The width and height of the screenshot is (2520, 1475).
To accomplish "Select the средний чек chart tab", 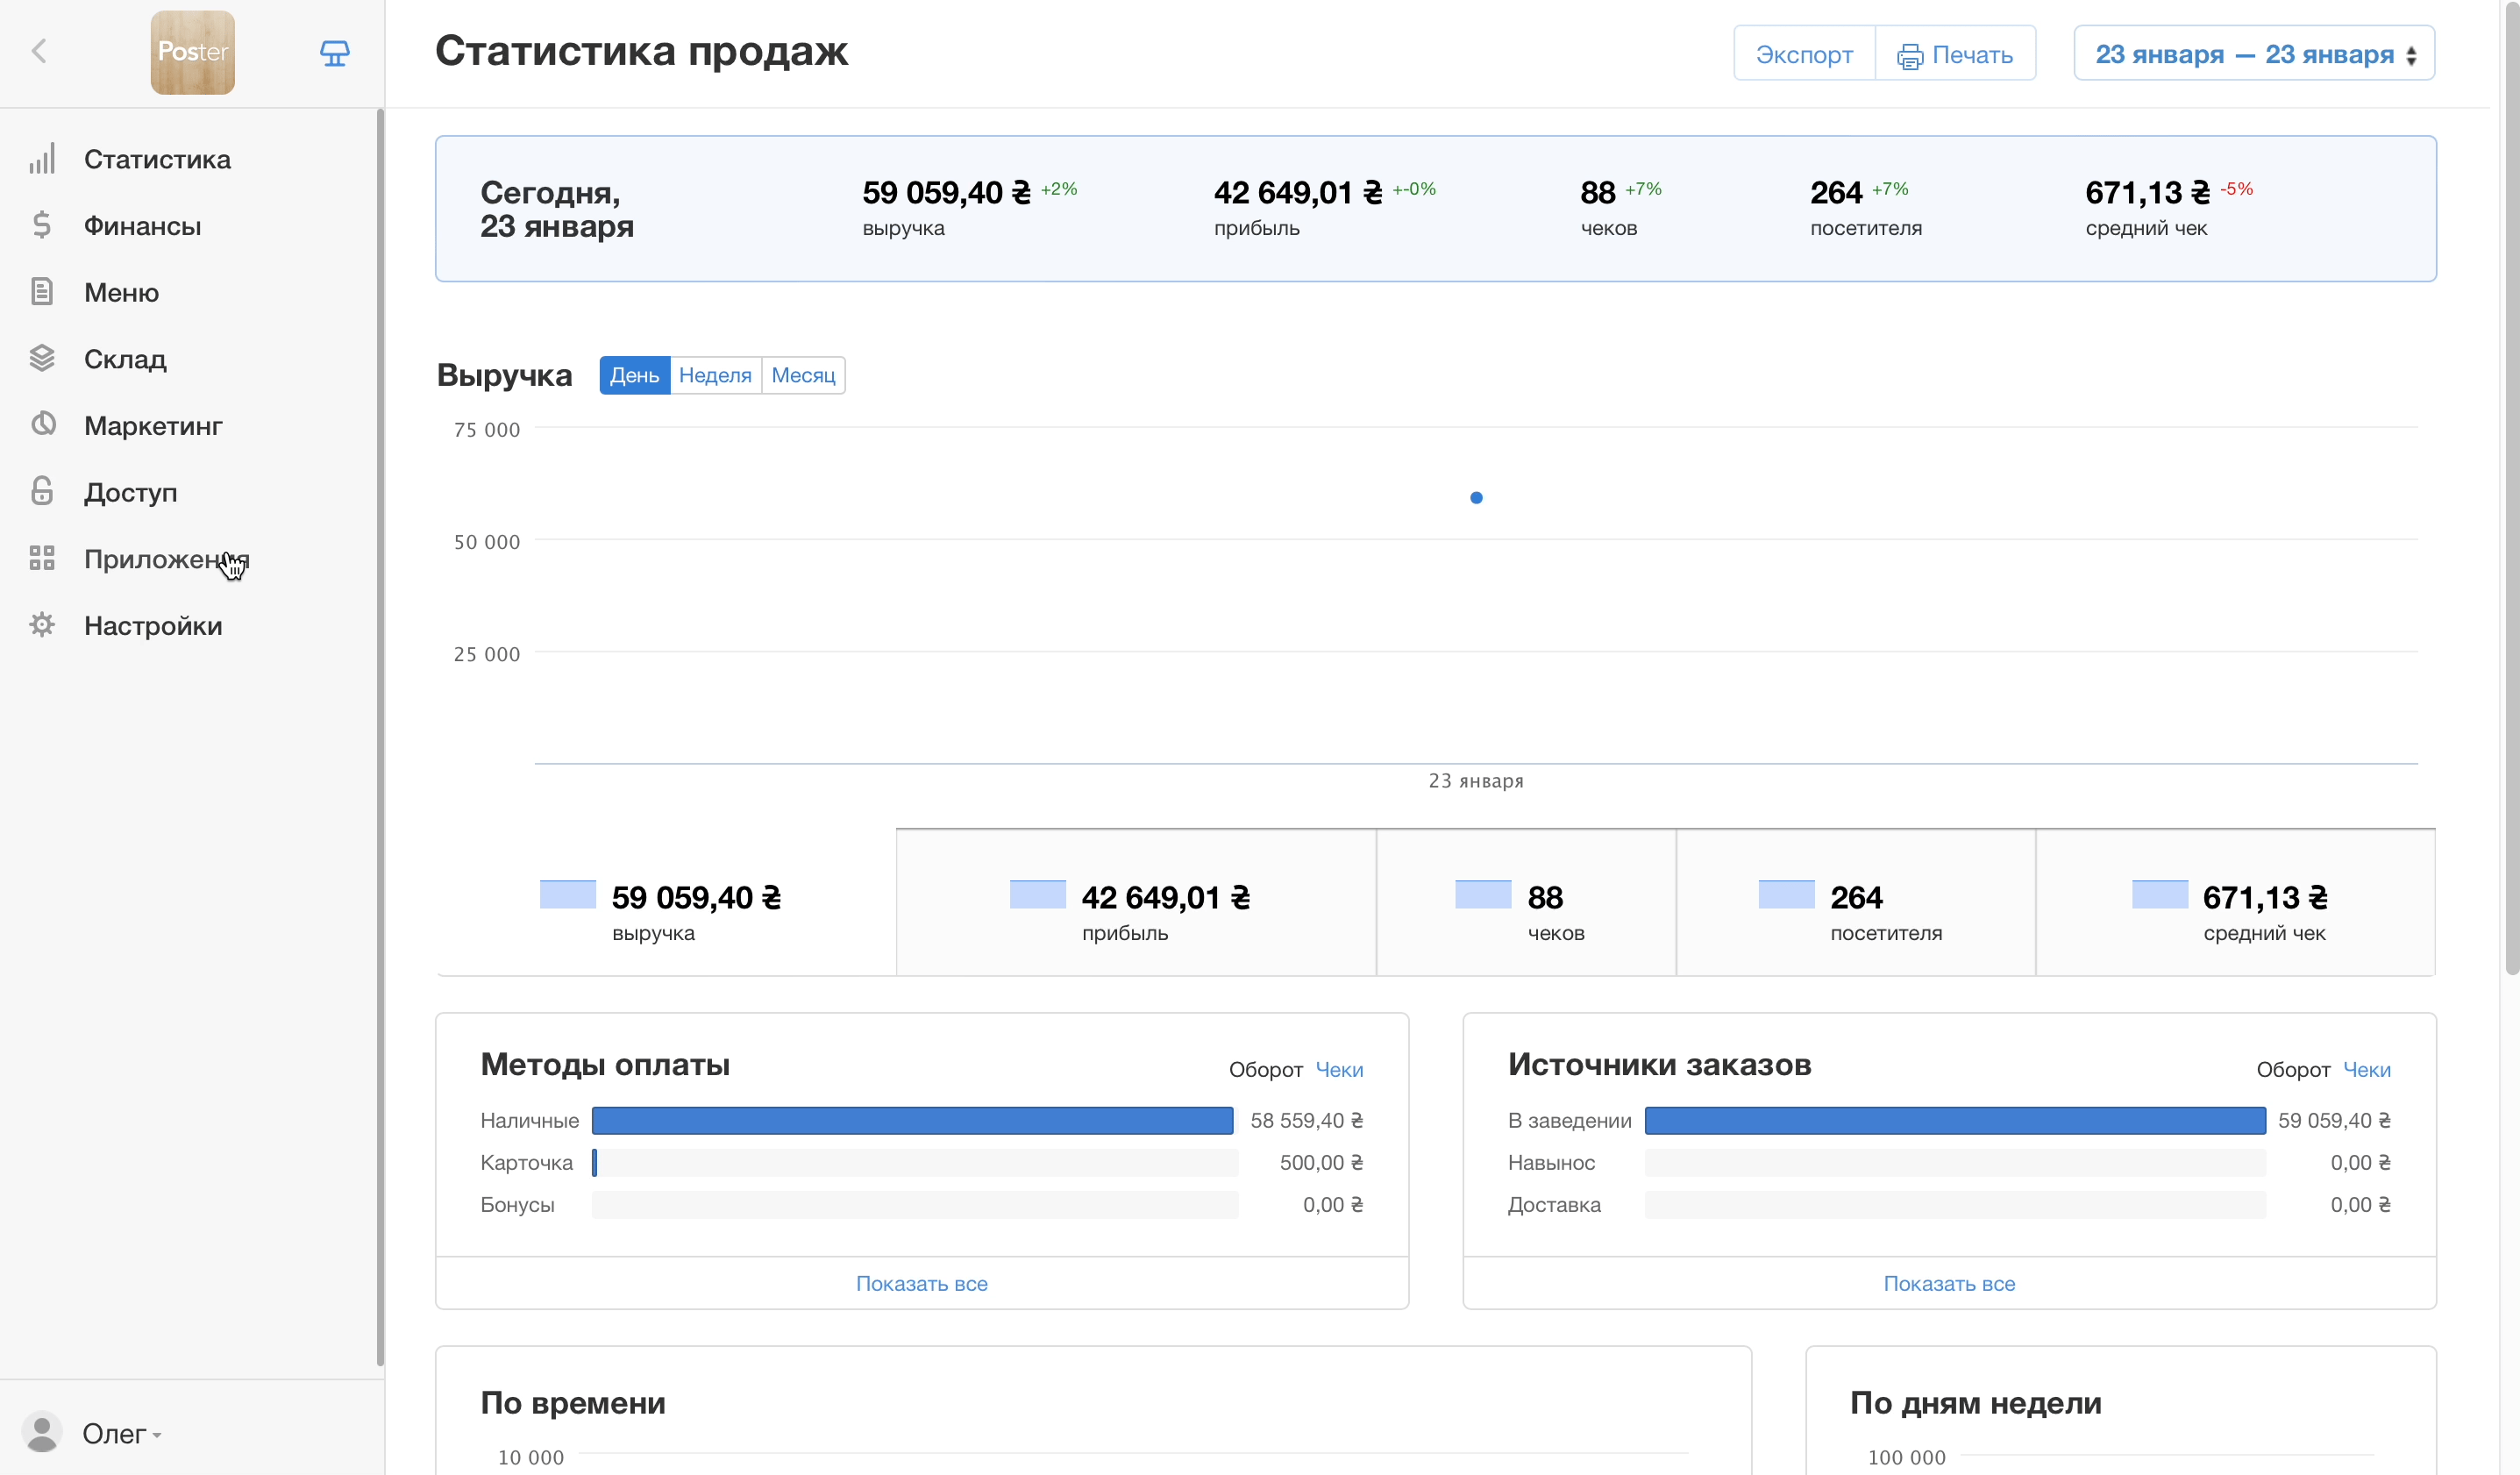I will tap(2234, 903).
